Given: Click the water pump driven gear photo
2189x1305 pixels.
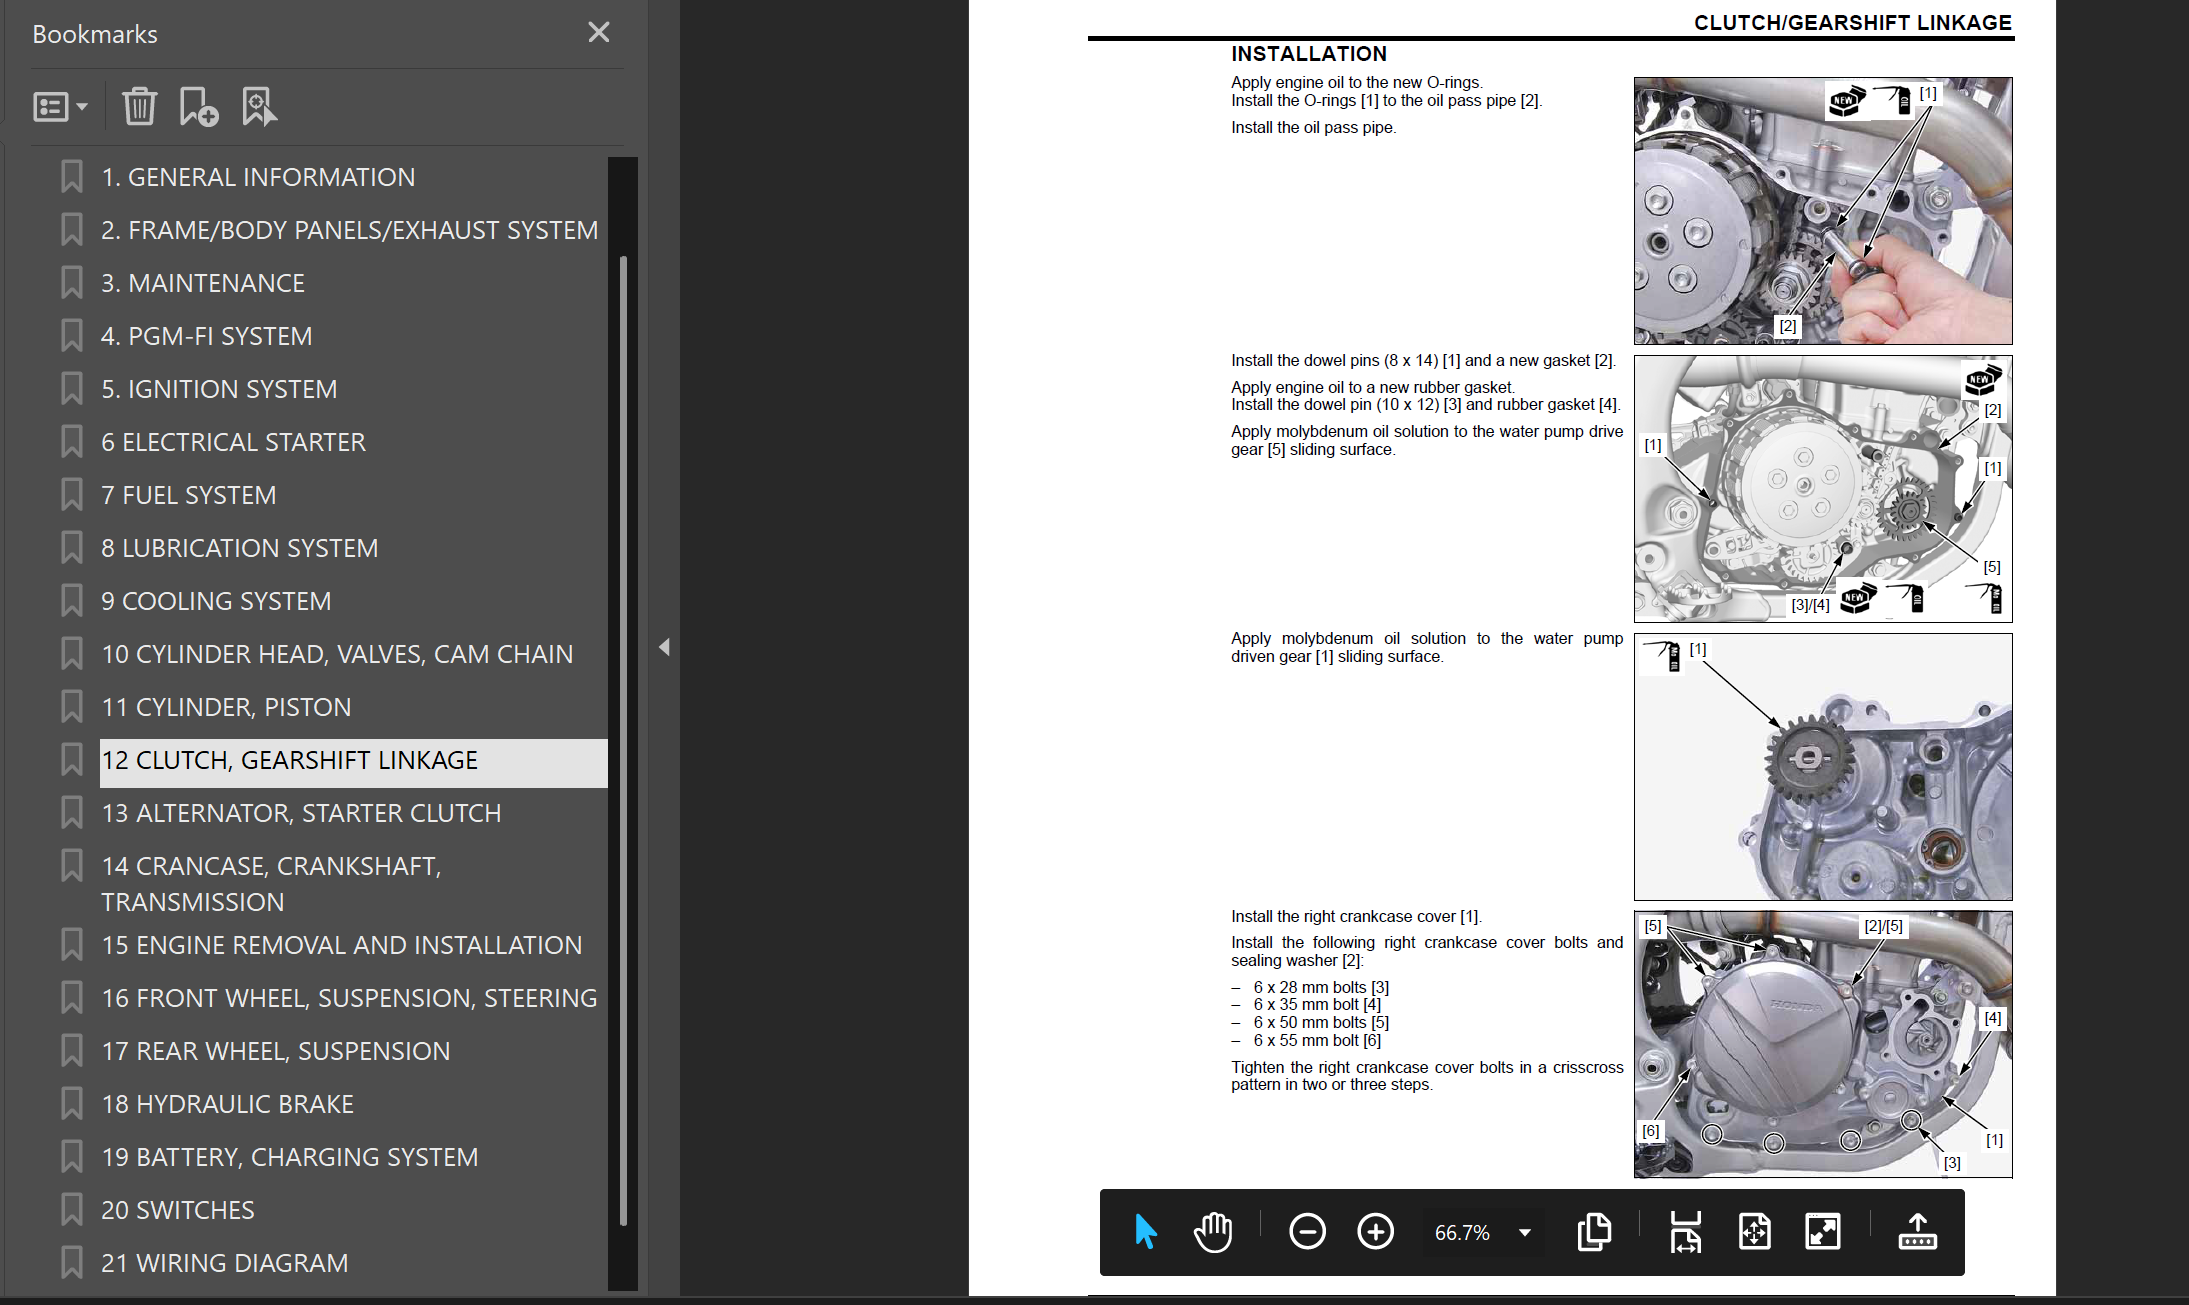Looking at the screenshot, I should [1823, 767].
